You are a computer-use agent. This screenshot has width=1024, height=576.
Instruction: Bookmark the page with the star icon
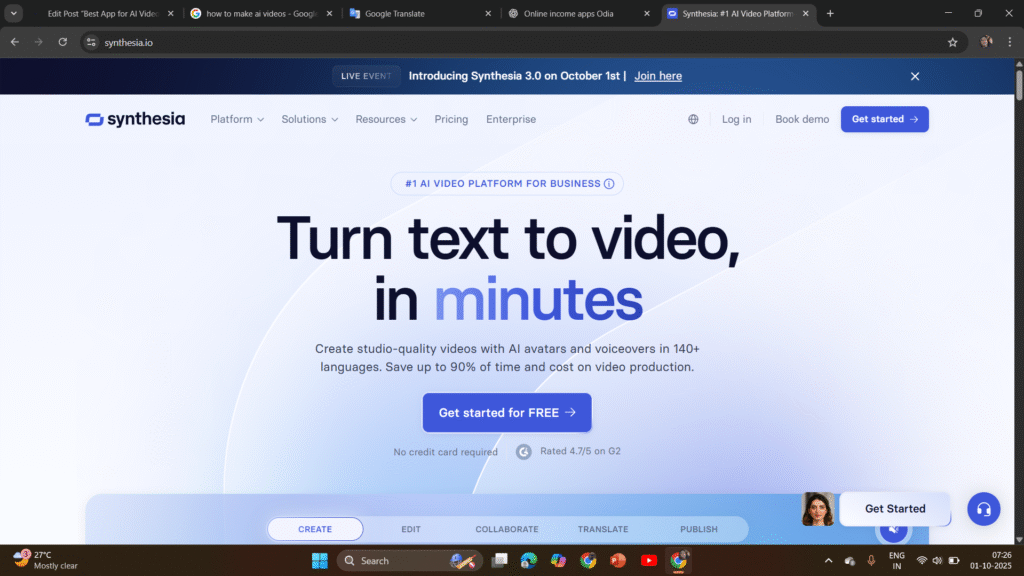tap(953, 42)
